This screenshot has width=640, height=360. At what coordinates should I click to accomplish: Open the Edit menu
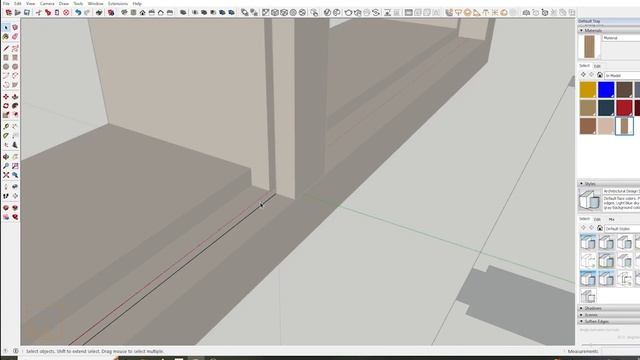[x=18, y=3]
